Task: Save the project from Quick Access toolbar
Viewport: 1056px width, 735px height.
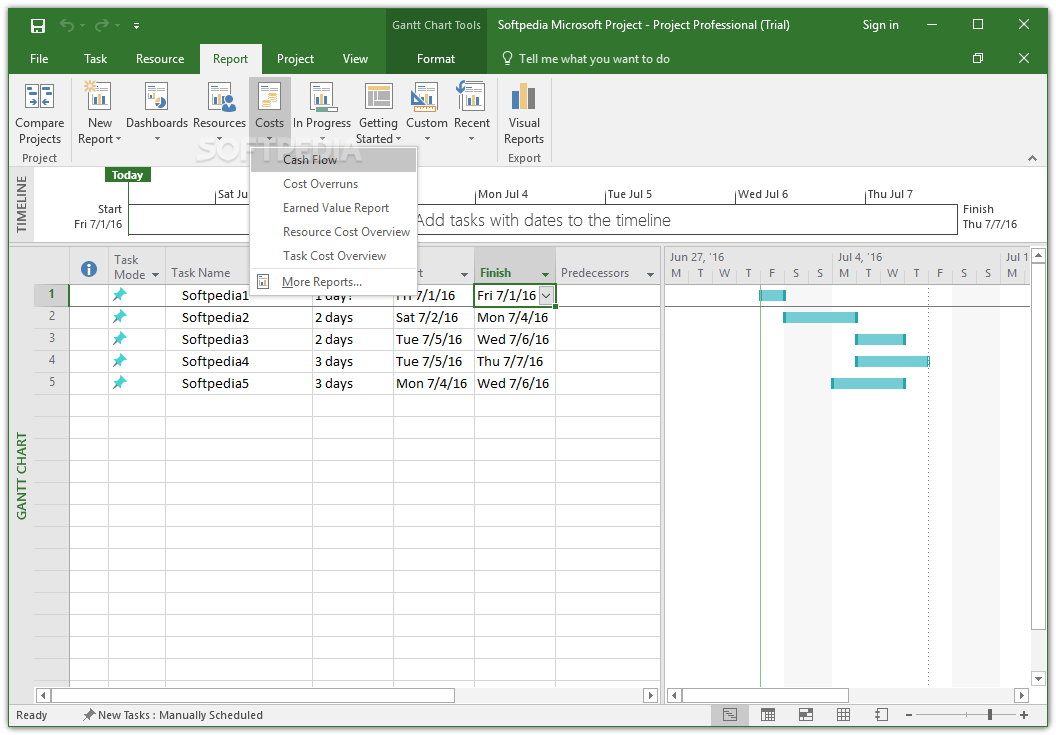Action: pyautogui.click(x=38, y=24)
